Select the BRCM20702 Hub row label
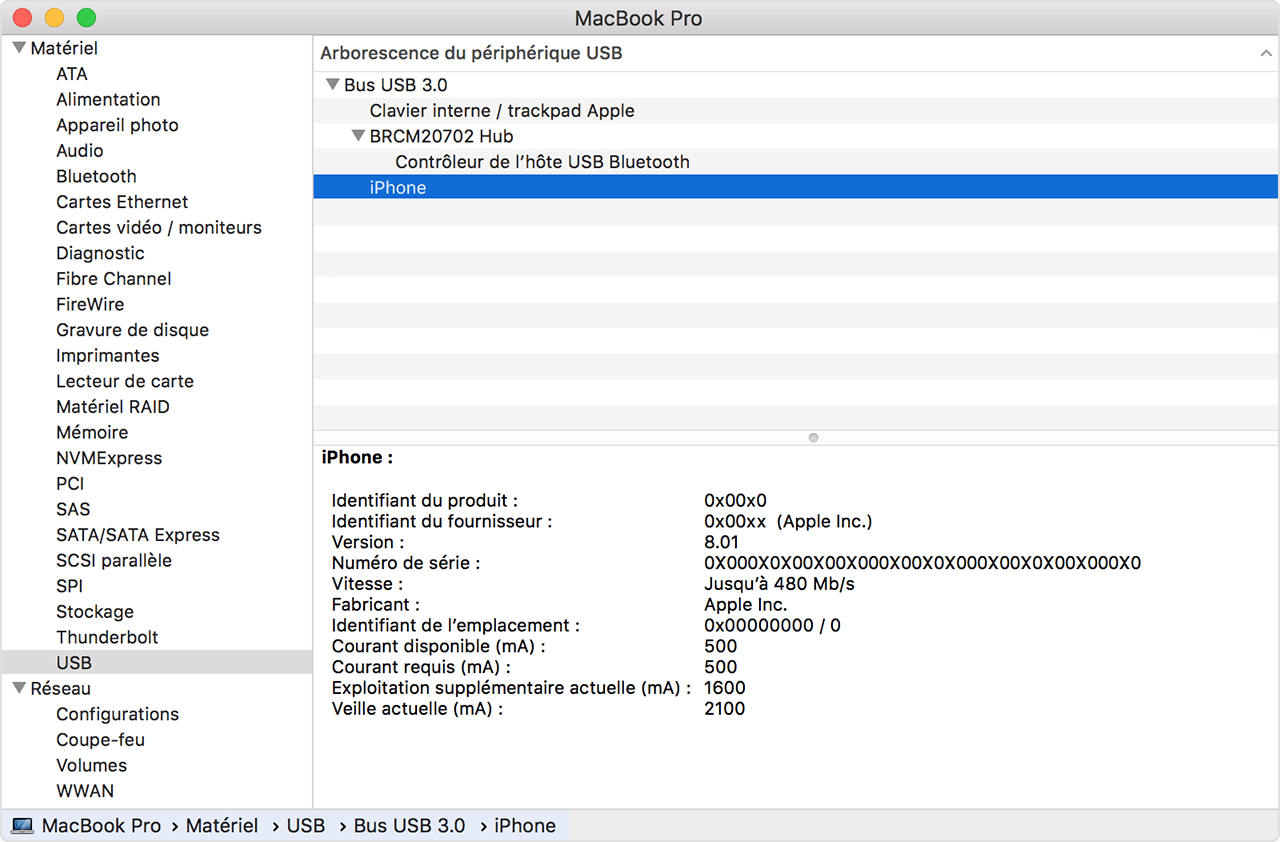Image resolution: width=1280 pixels, height=842 pixels. pyautogui.click(x=442, y=136)
